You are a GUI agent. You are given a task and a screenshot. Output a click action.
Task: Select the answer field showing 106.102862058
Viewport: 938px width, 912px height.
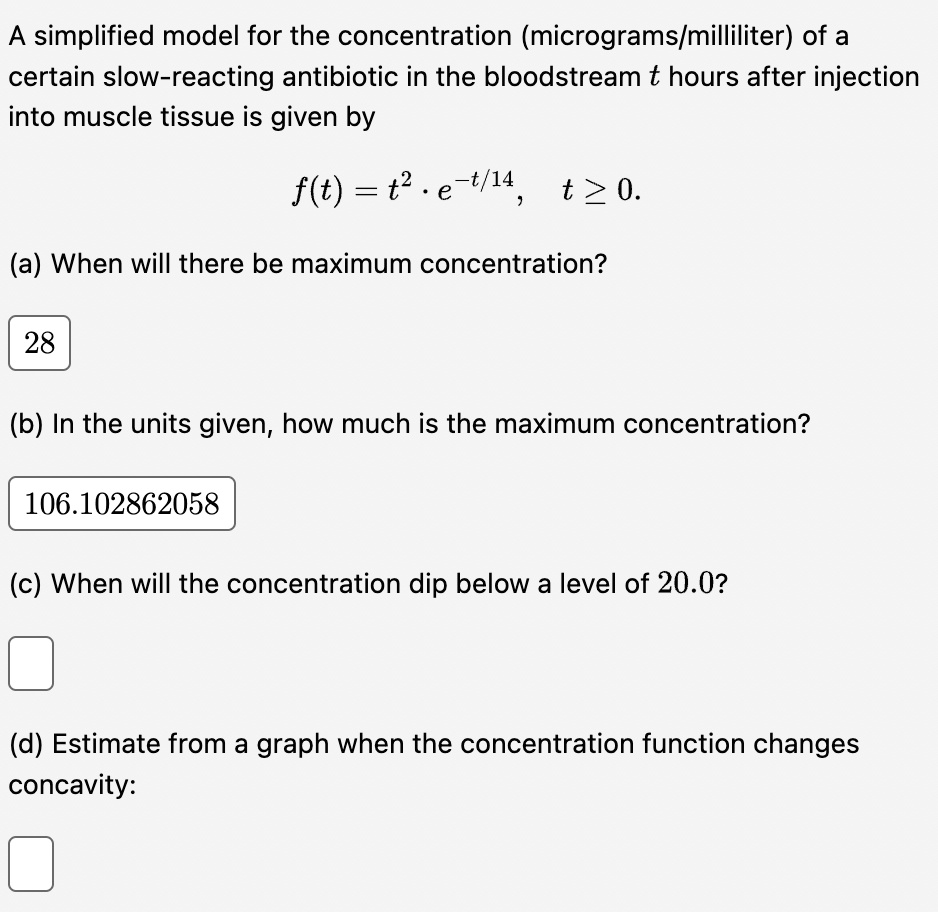pyautogui.click(x=120, y=504)
